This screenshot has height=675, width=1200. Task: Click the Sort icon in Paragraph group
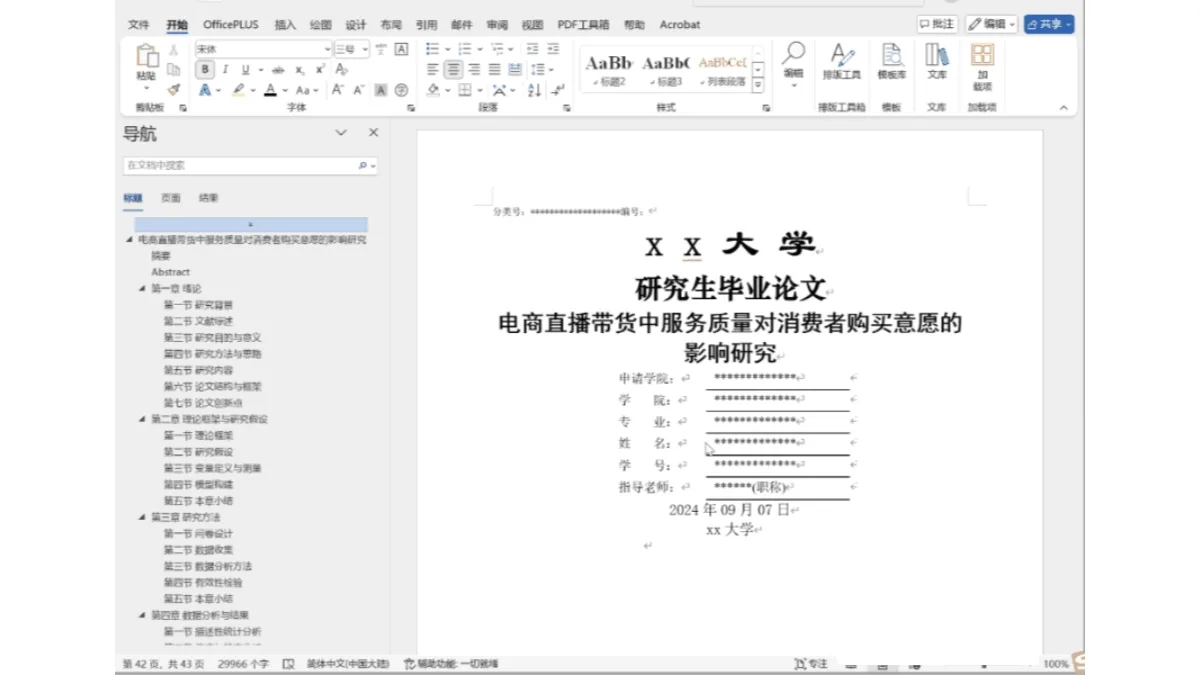point(533,90)
